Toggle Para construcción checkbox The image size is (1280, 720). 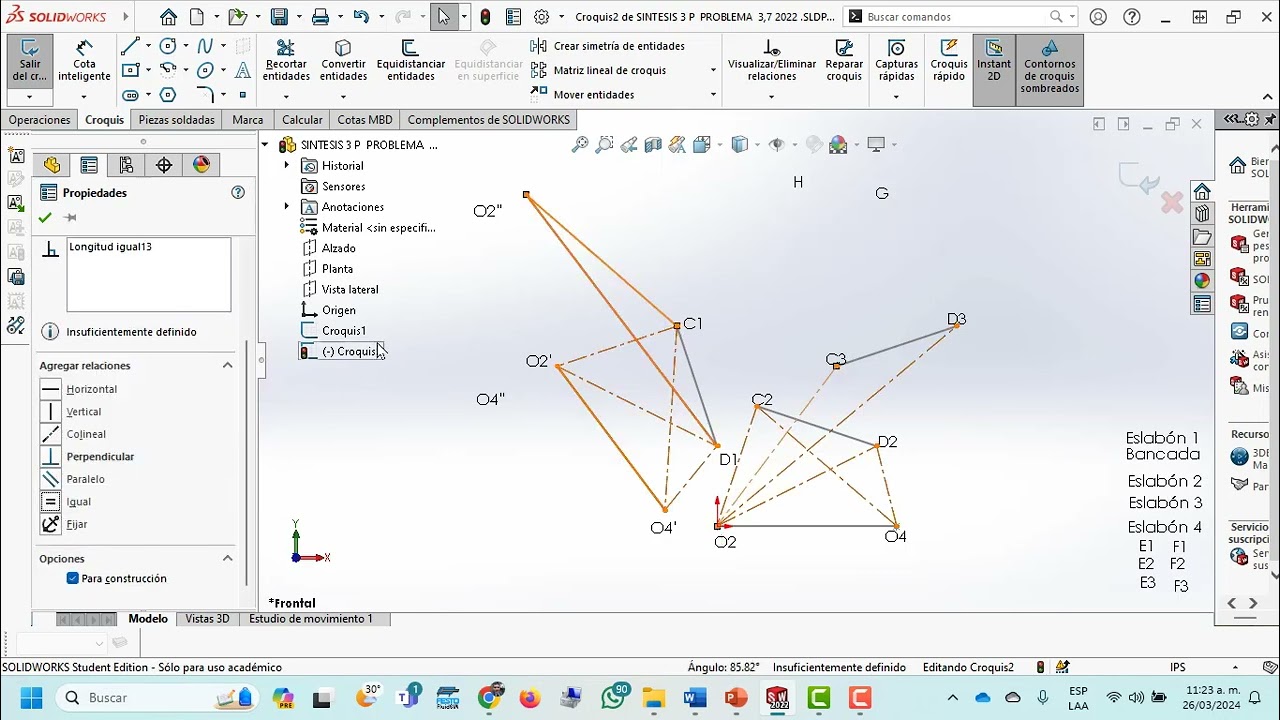click(x=72, y=578)
